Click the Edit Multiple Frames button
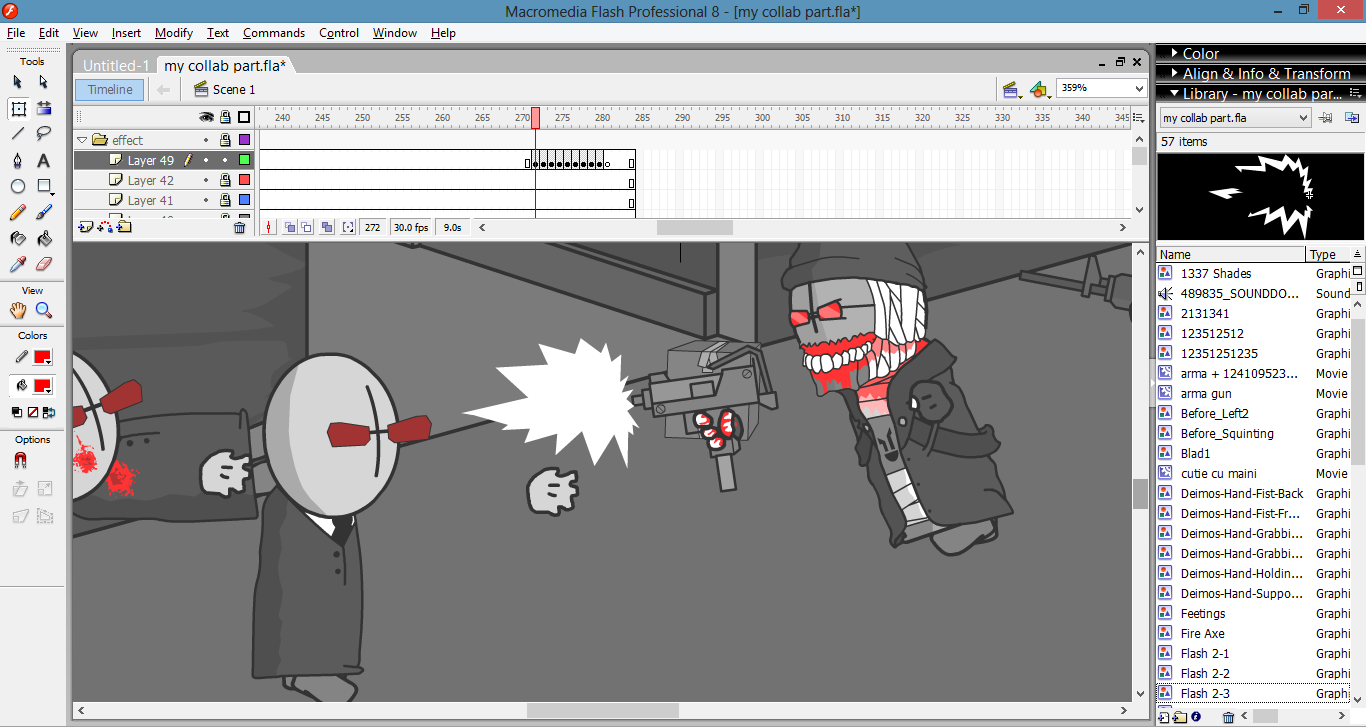 point(327,227)
